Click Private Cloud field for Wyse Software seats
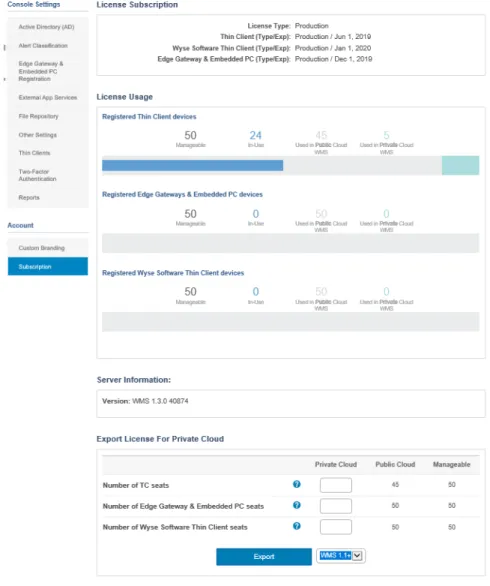Image resolution: width=490 pixels, height=586 pixels. pos(336,527)
